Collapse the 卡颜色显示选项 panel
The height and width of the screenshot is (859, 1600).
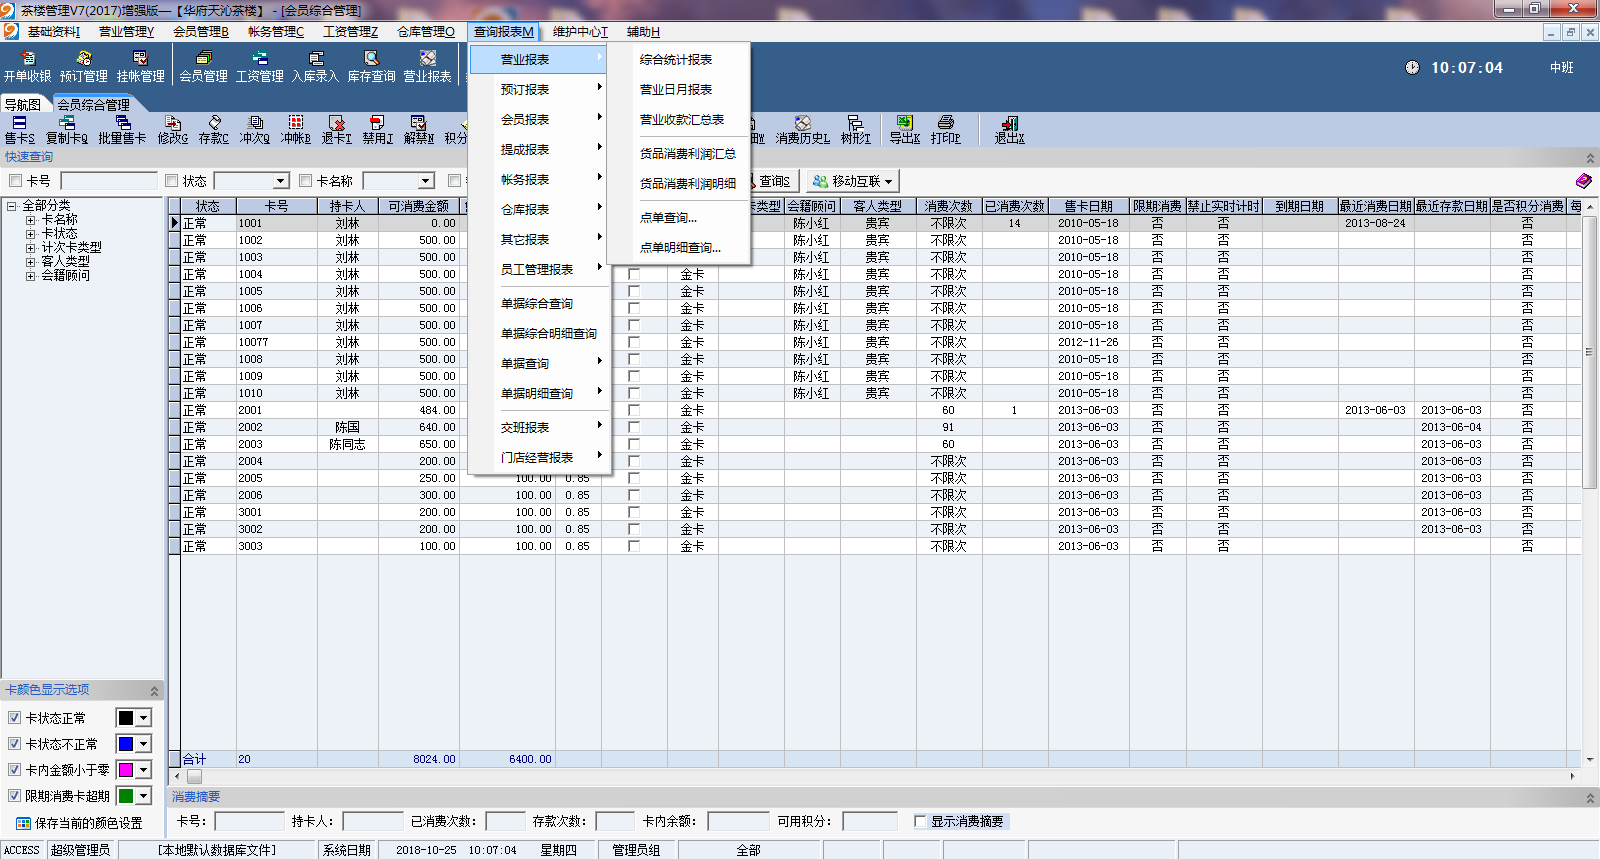tap(154, 691)
